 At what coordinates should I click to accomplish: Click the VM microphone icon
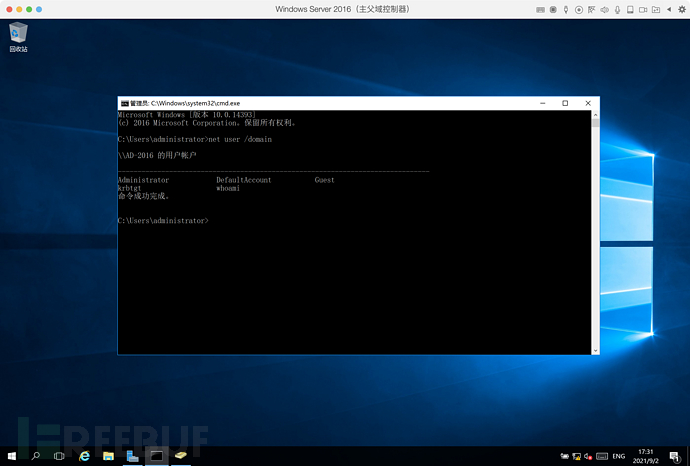(x=617, y=10)
